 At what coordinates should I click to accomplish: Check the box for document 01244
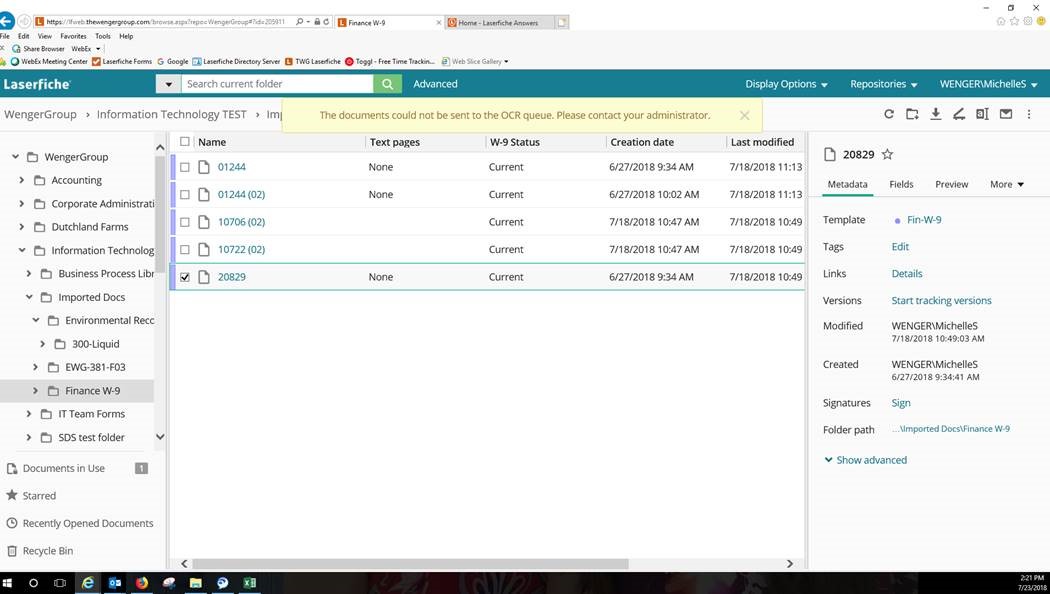click(x=185, y=167)
